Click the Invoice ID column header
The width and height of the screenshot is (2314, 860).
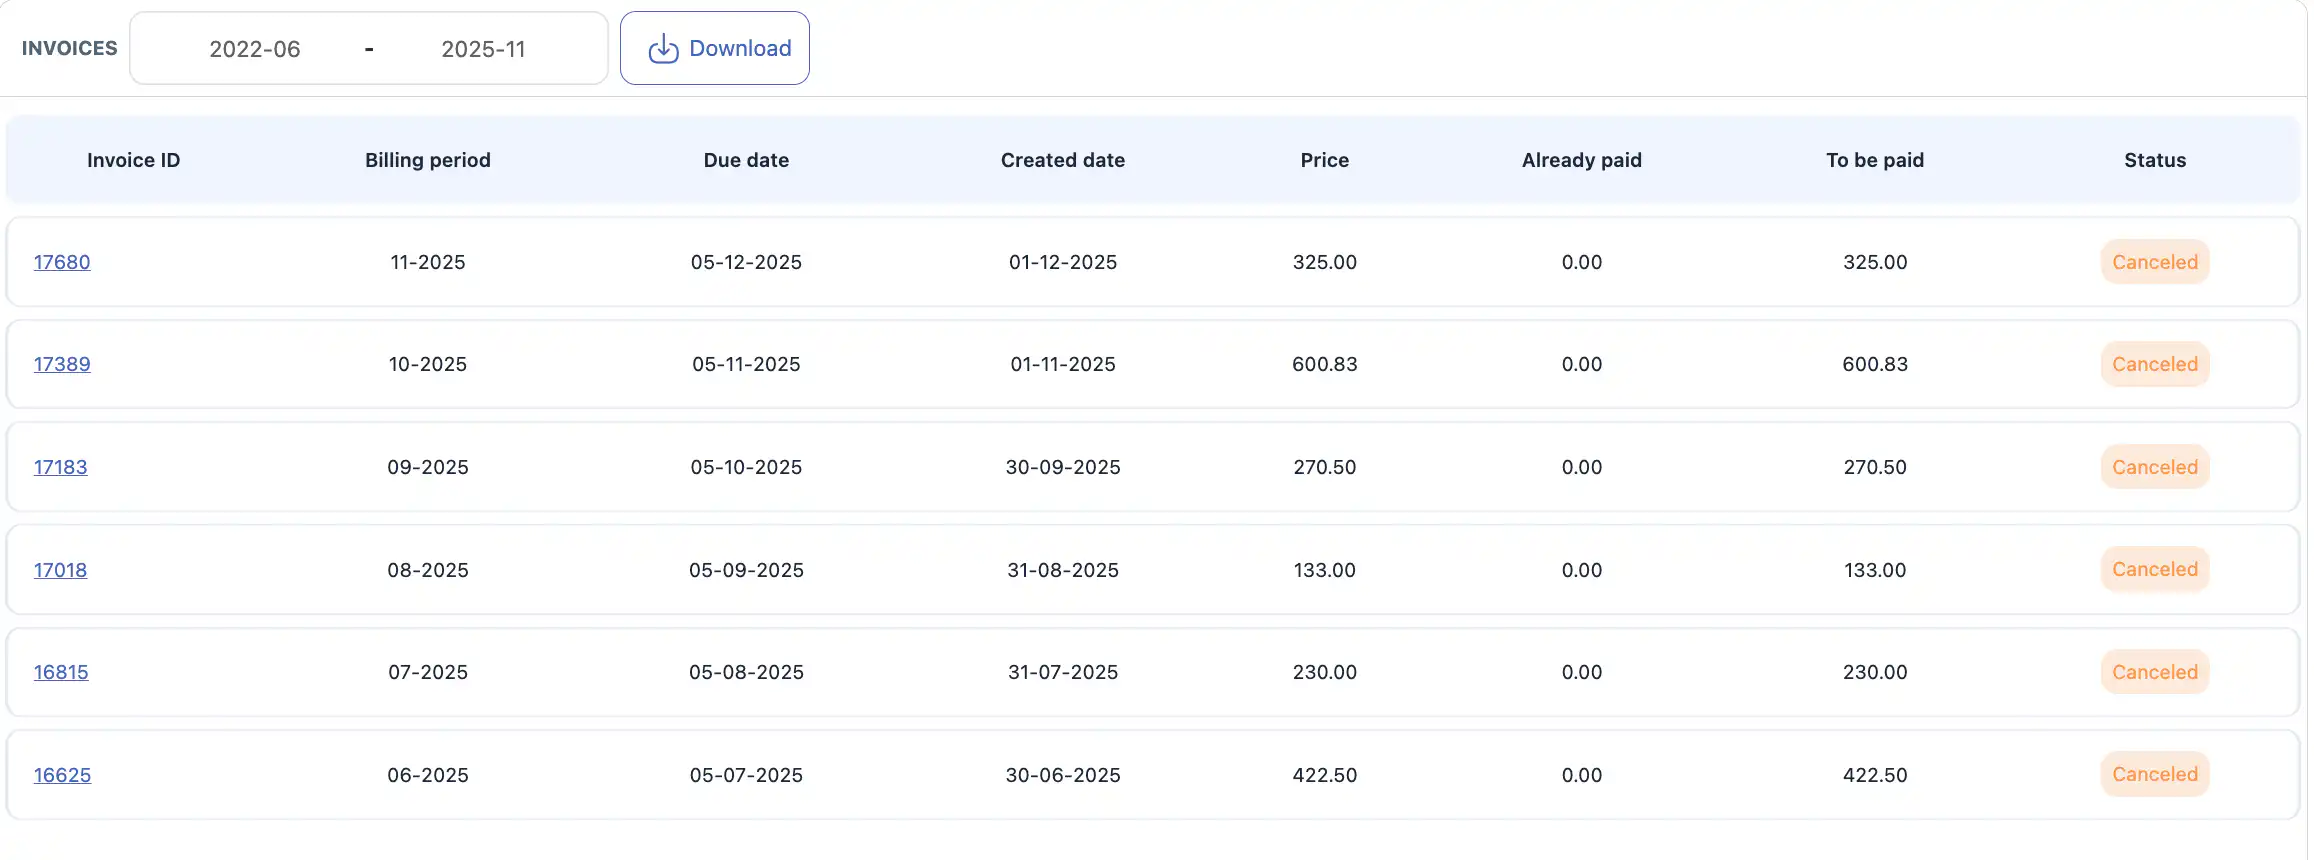click(x=133, y=160)
